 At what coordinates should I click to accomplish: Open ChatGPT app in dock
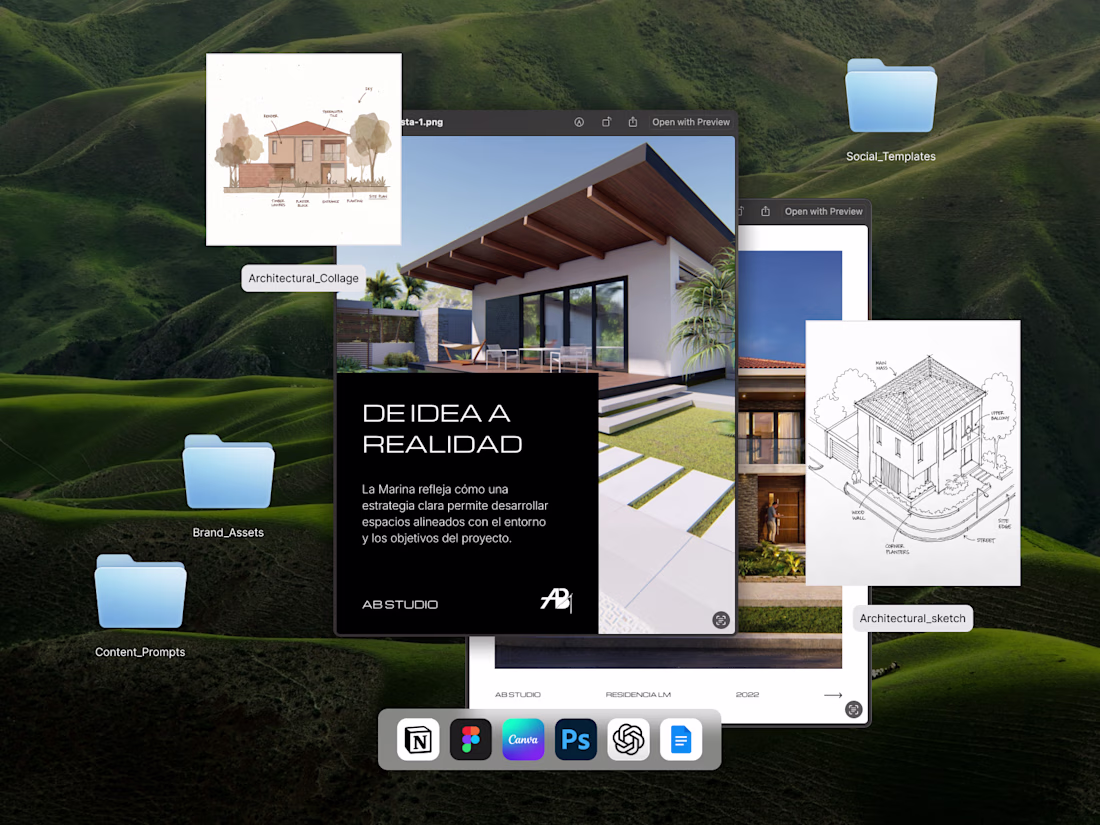629,739
